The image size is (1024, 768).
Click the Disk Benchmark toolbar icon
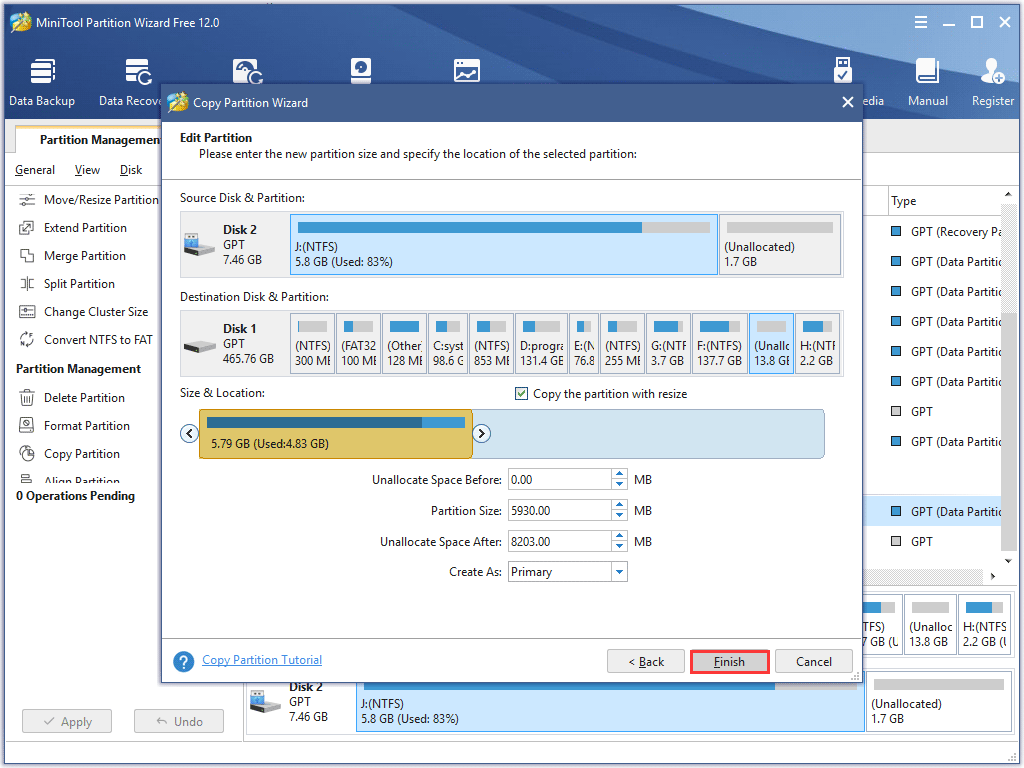click(x=360, y=71)
